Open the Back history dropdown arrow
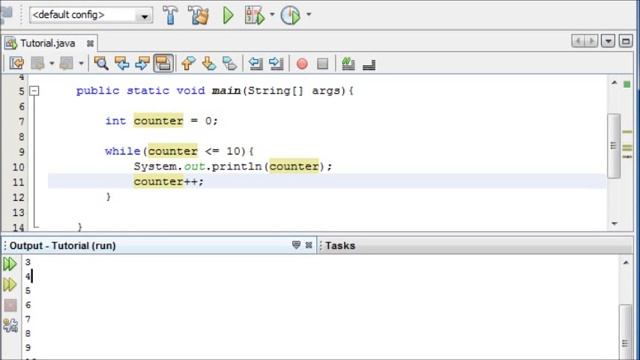Screen dimensions: 640x360 (x=52, y=63)
